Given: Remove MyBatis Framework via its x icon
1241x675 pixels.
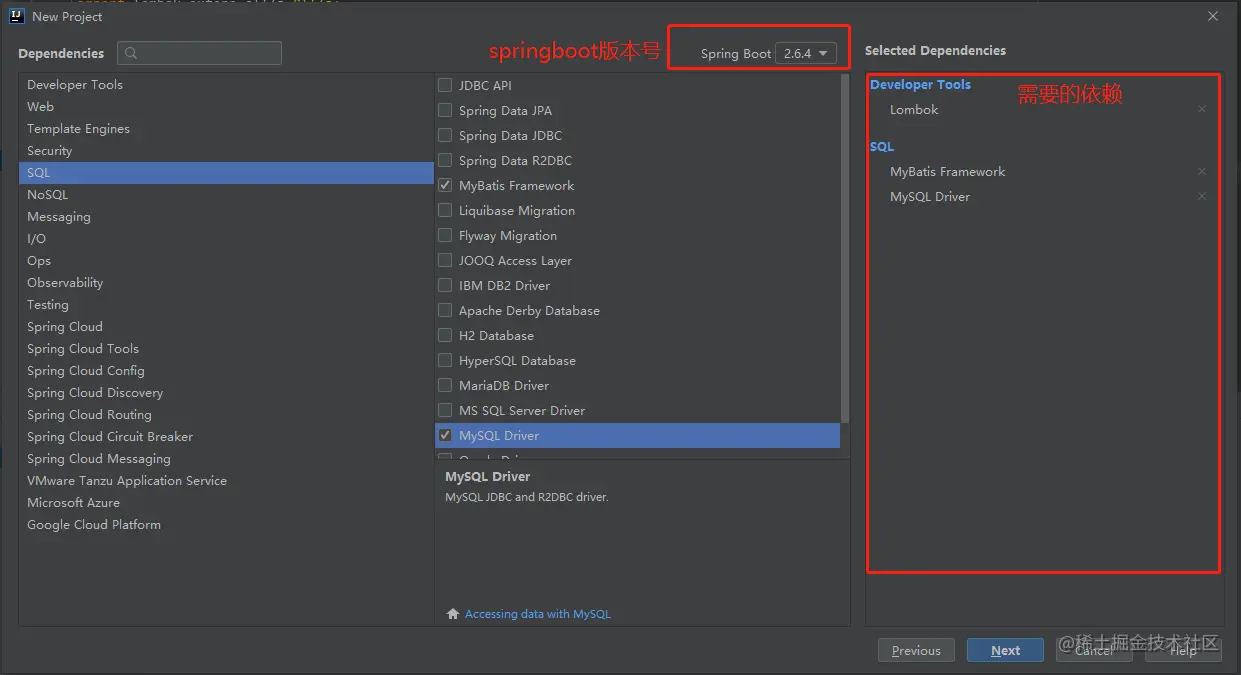Looking at the screenshot, I should click(x=1202, y=171).
